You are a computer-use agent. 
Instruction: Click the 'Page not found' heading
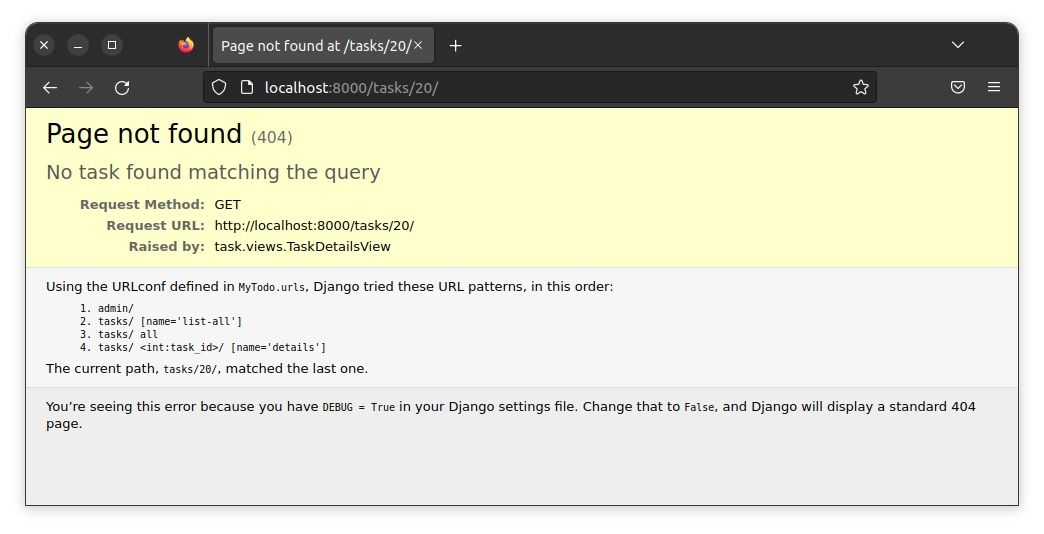pos(144,134)
